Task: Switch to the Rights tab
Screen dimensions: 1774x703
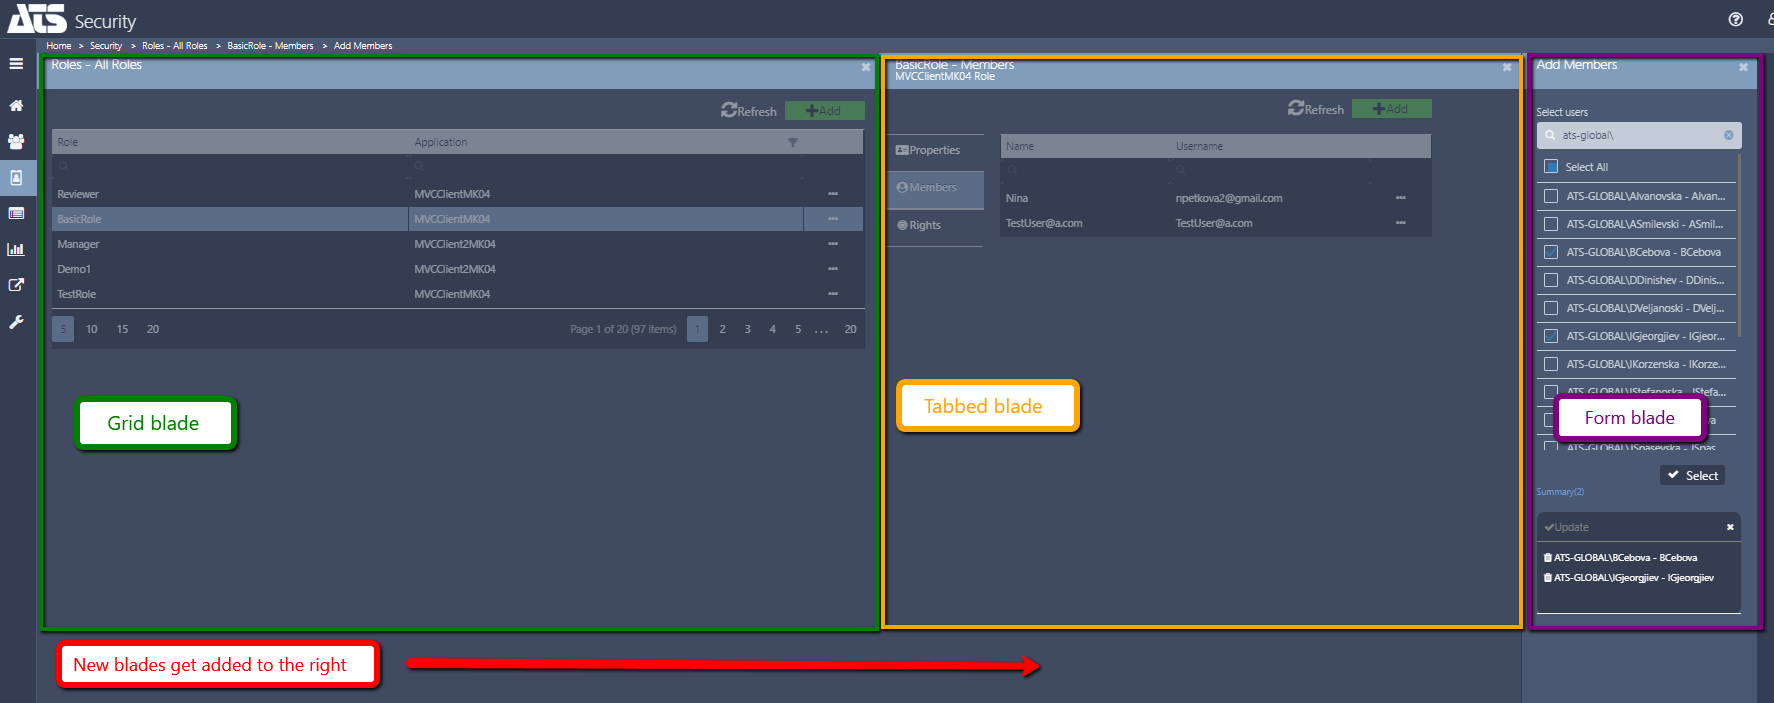Action: pos(924,225)
